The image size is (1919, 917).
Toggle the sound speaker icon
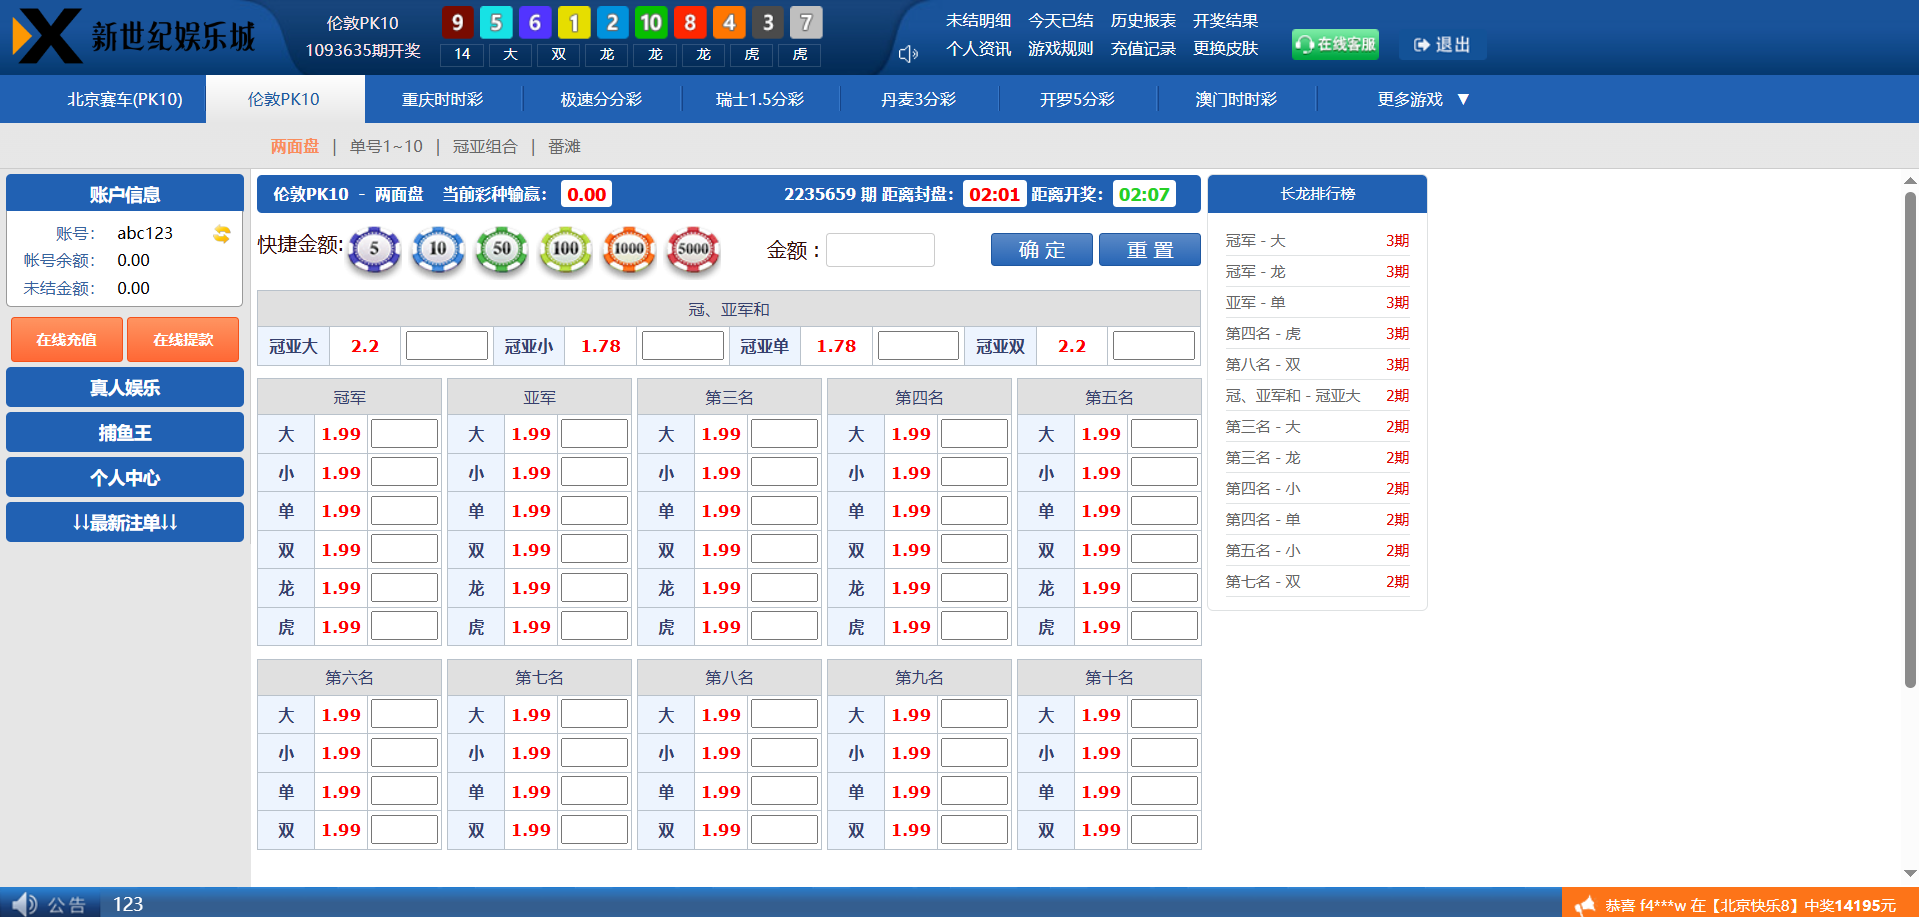[x=908, y=54]
